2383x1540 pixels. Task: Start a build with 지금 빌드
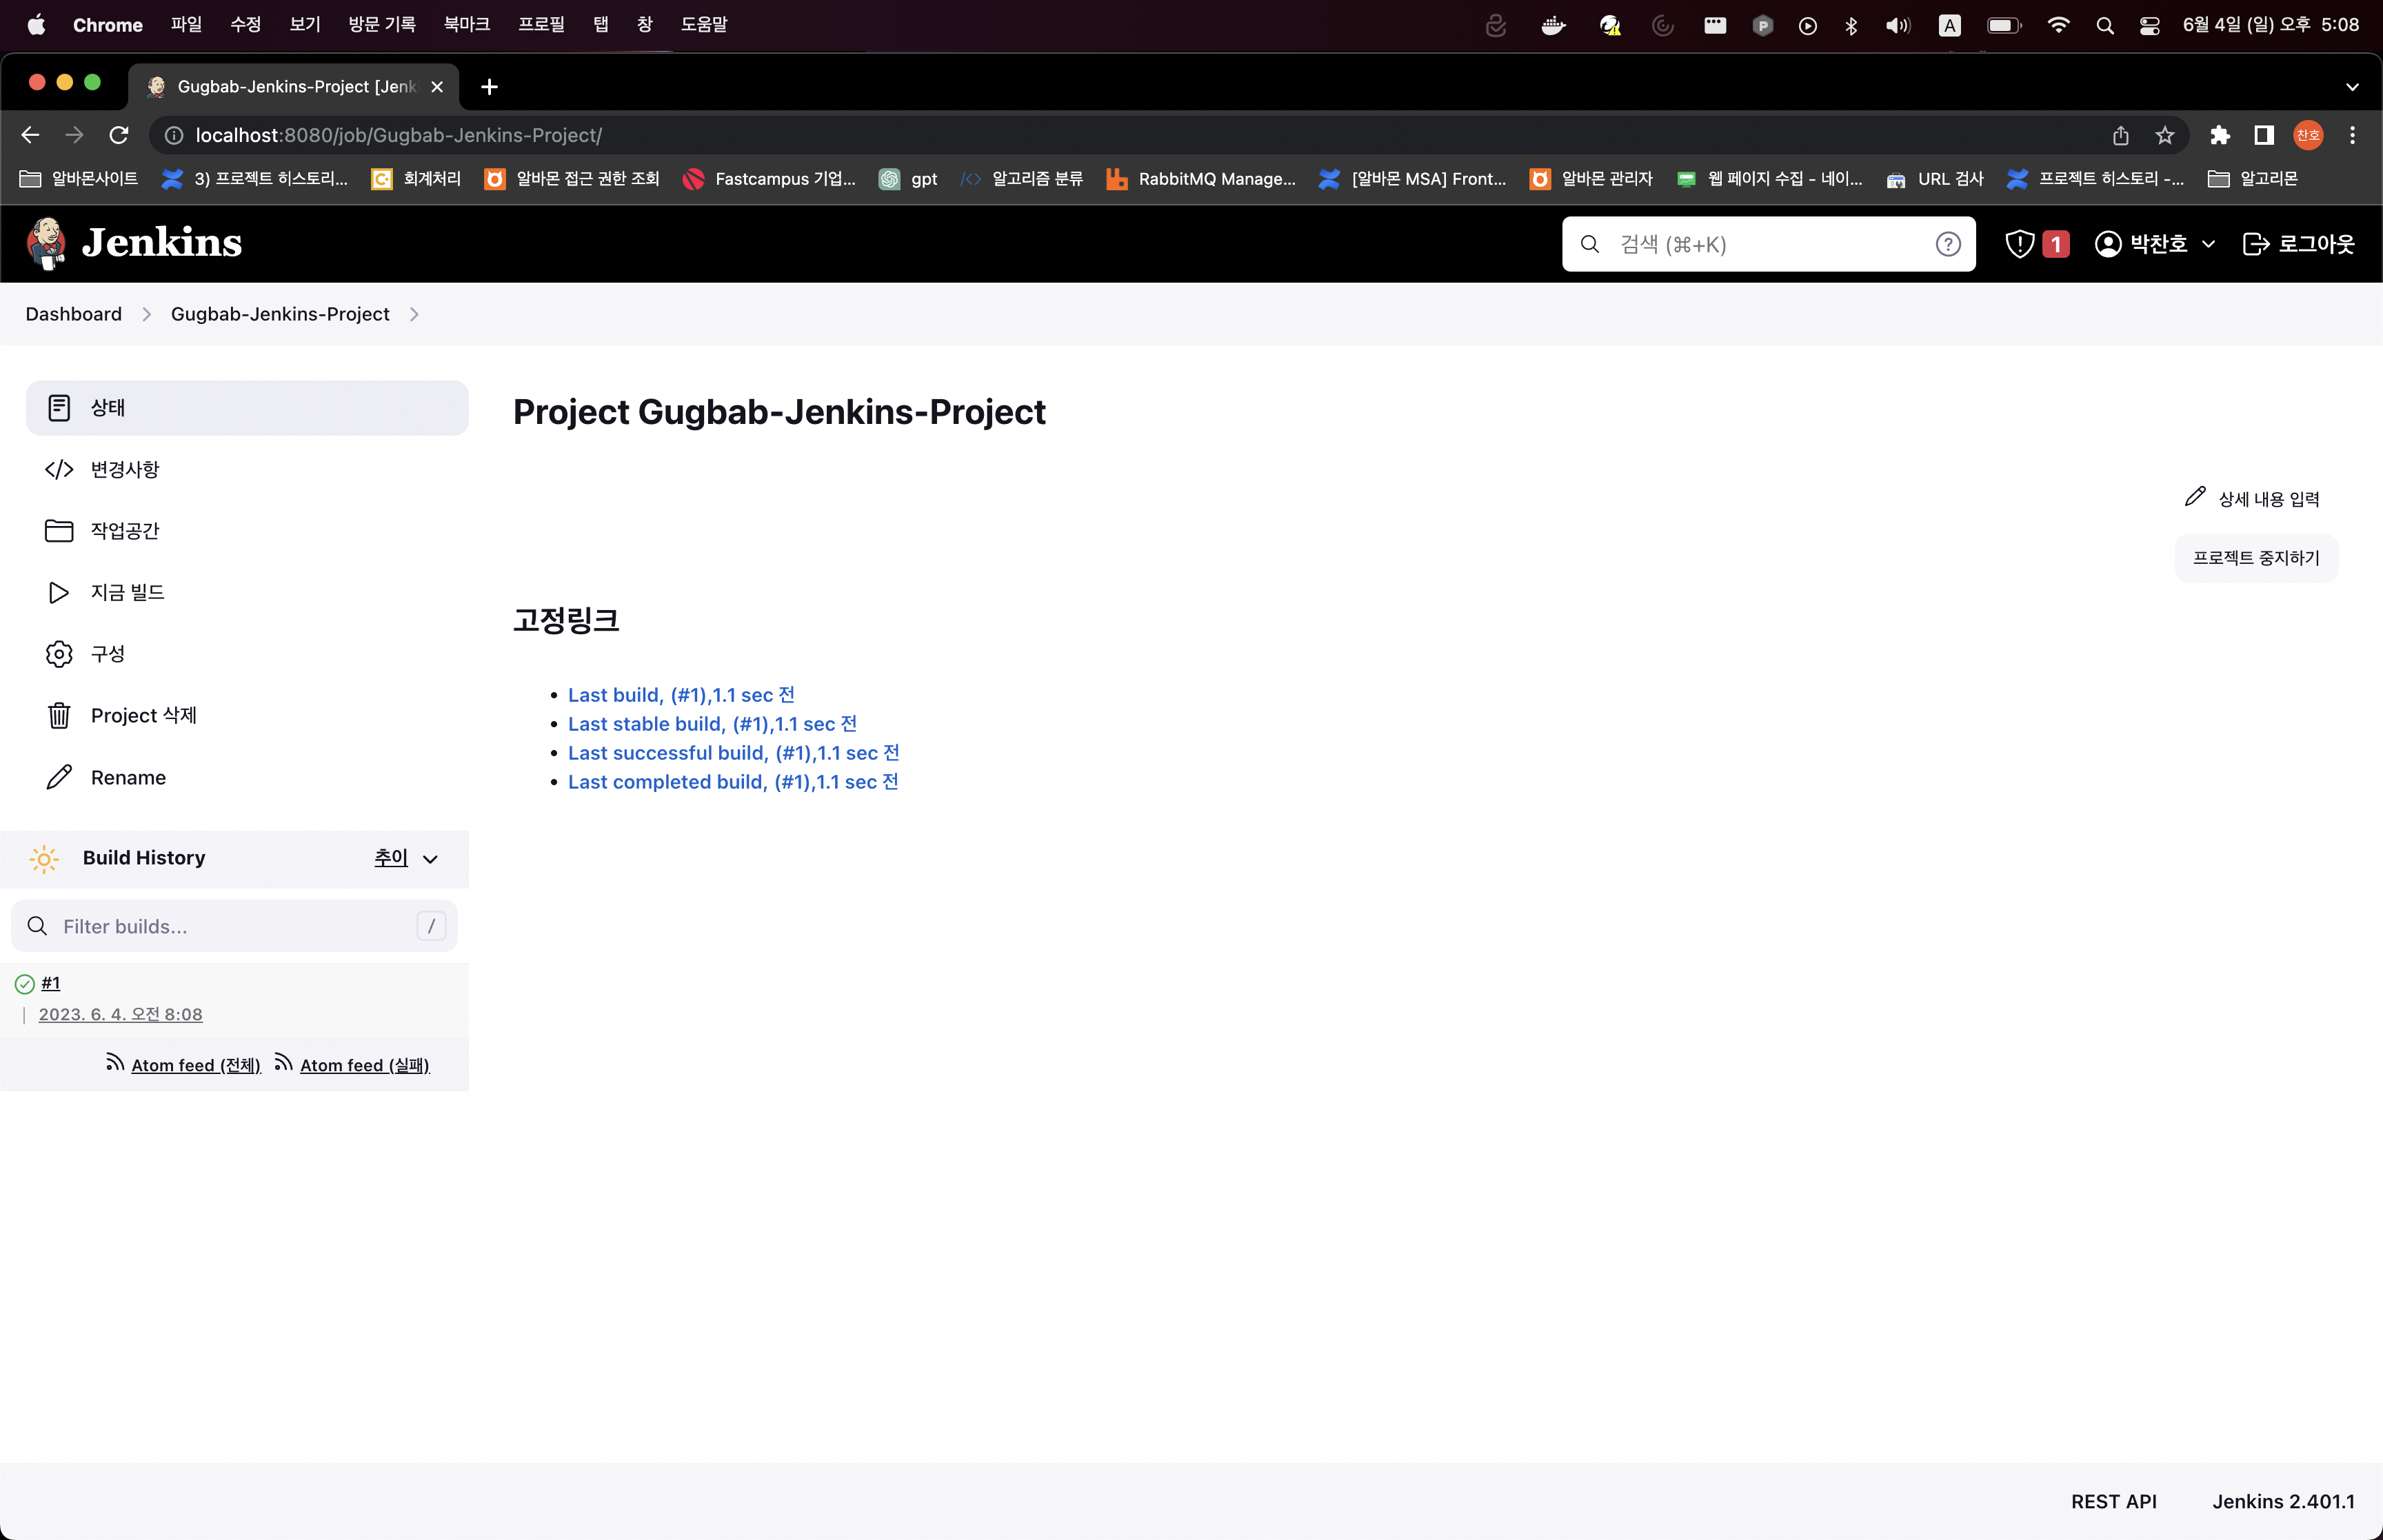point(127,592)
